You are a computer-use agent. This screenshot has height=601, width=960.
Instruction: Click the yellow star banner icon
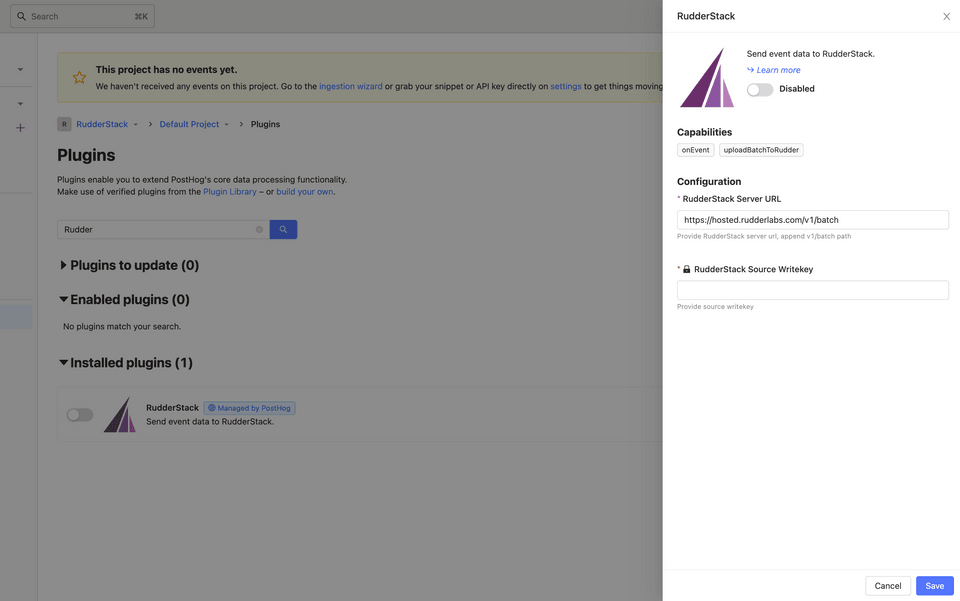[79, 77]
